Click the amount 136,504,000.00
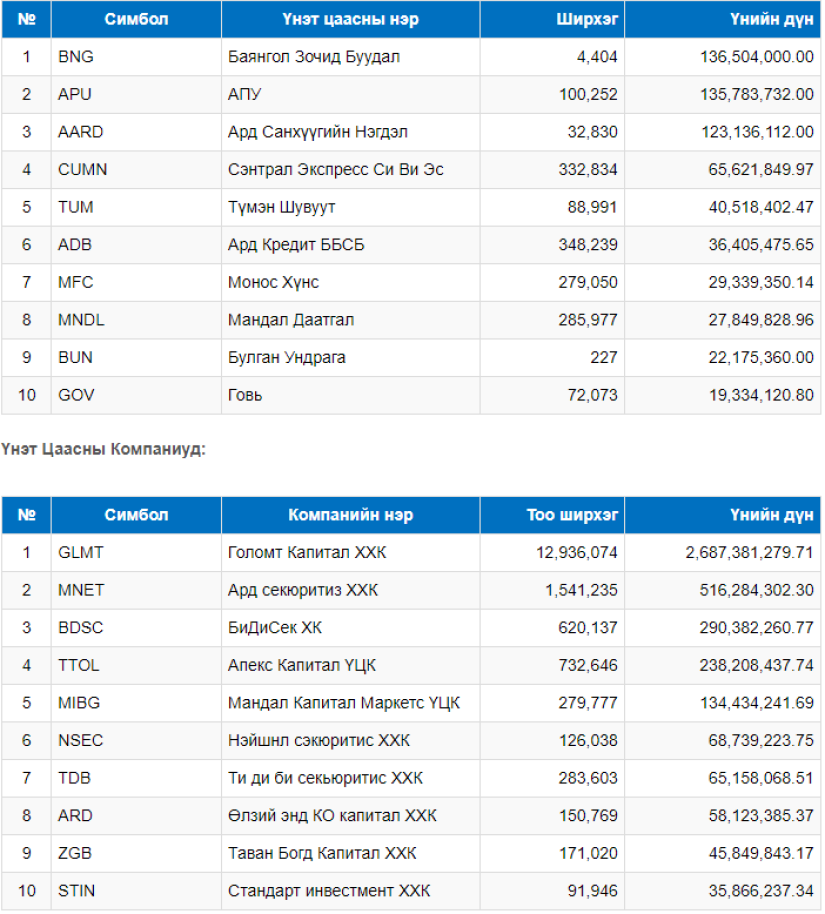 [x=757, y=57]
